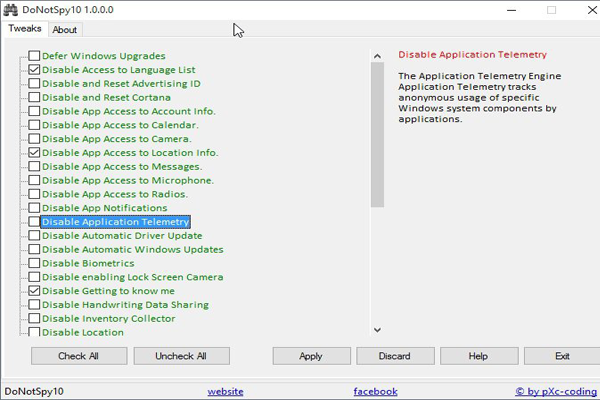The width and height of the screenshot is (600, 400).
Task: Enable the Defer Windows Upgrades checkbox
Action: [34, 56]
